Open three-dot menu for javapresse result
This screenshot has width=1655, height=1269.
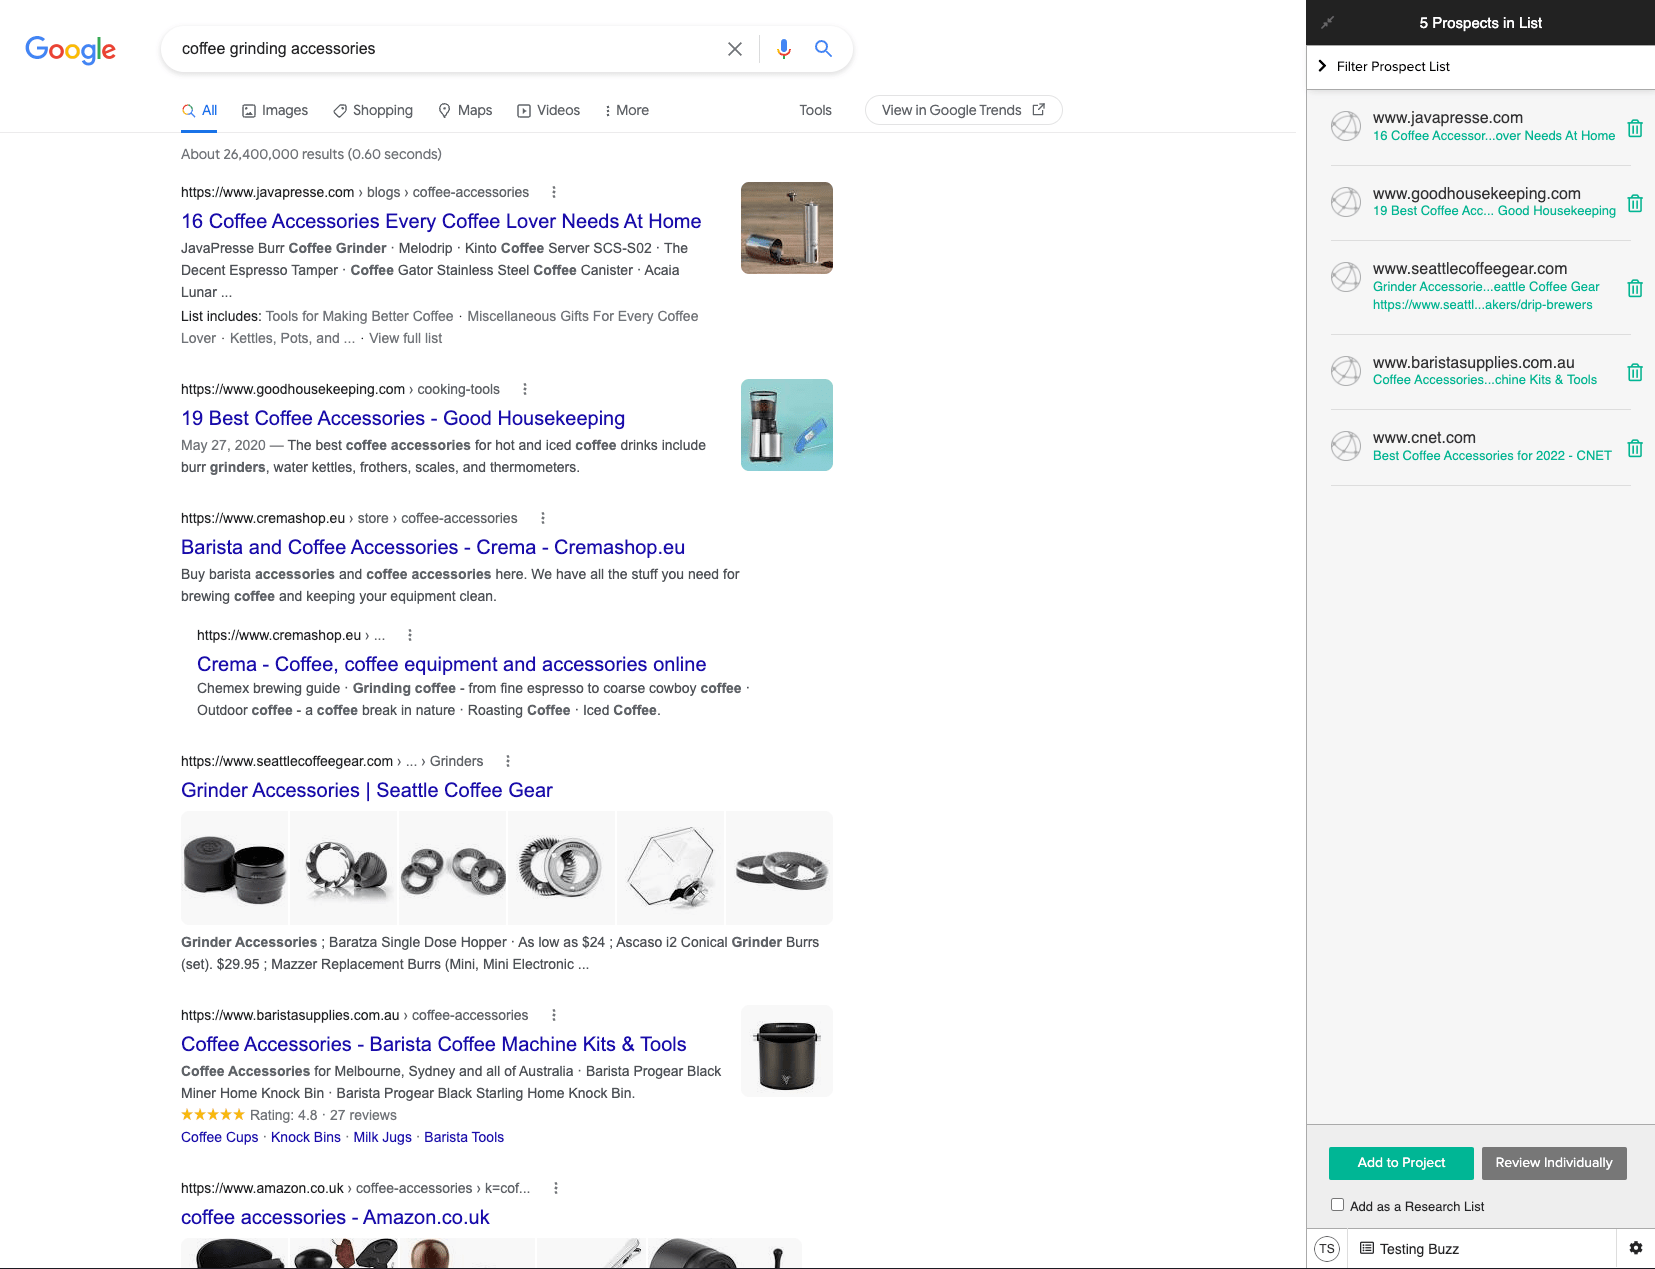(x=554, y=192)
